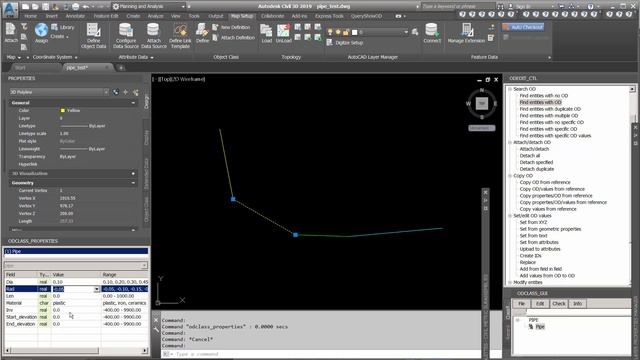Click the ODCLASS_PROPERTIES horizontal scrollbar
This screenshot has height=360, width=640.
(x=76, y=351)
